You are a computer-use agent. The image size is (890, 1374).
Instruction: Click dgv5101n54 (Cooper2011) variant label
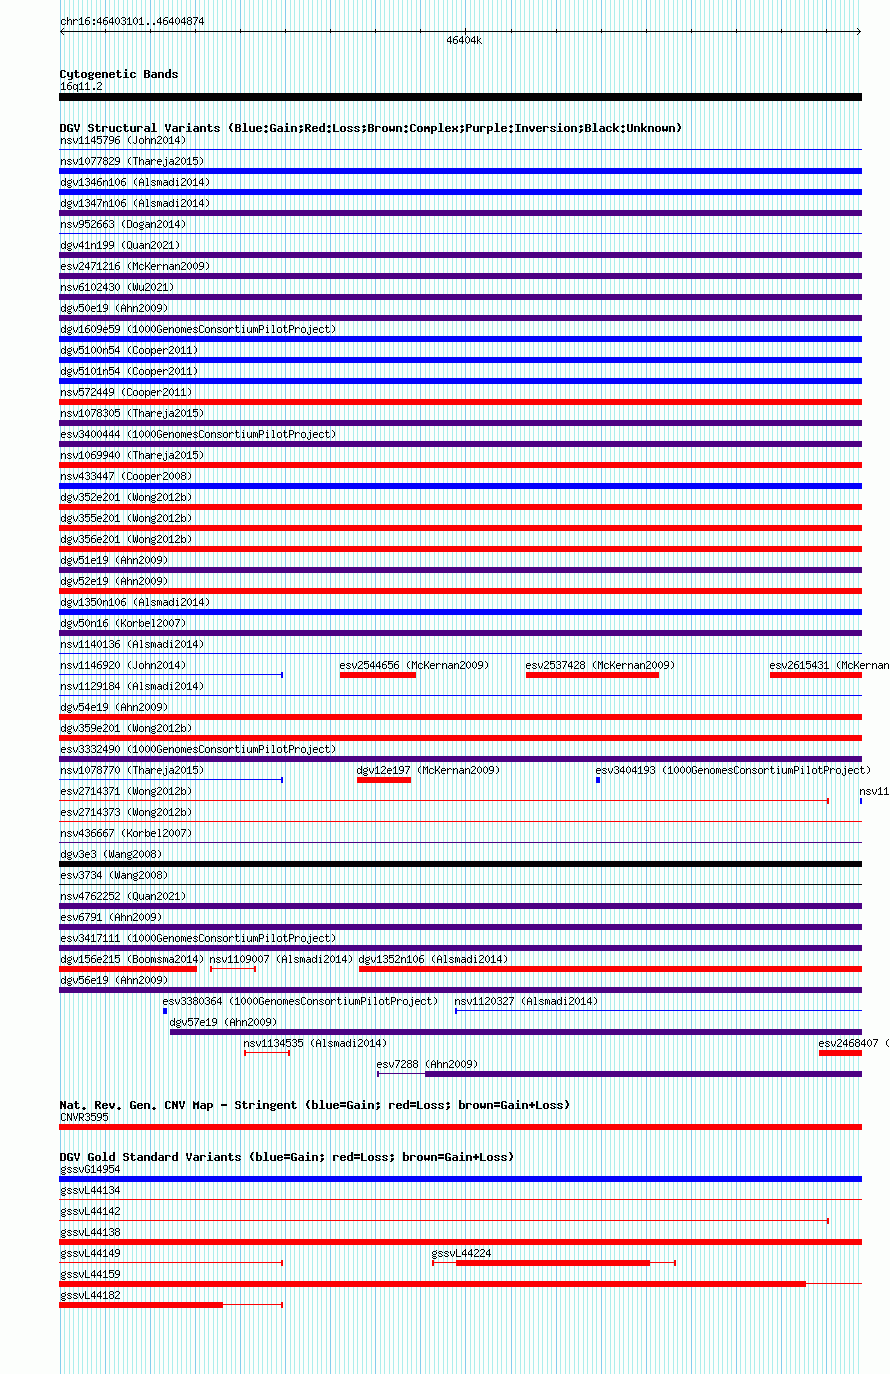coord(128,371)
